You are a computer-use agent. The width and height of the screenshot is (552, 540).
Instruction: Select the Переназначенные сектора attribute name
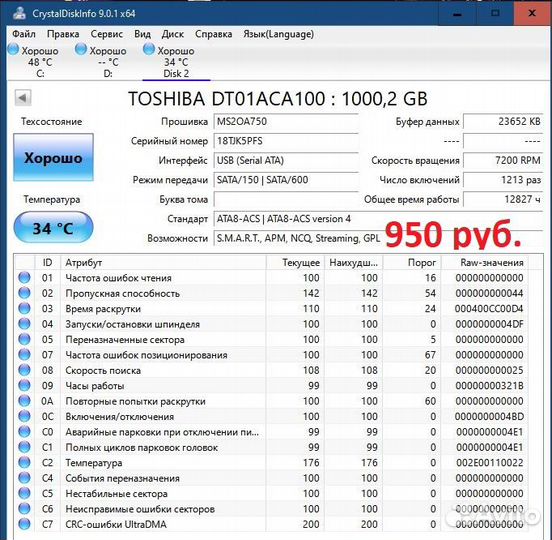[x=125, y=340]
